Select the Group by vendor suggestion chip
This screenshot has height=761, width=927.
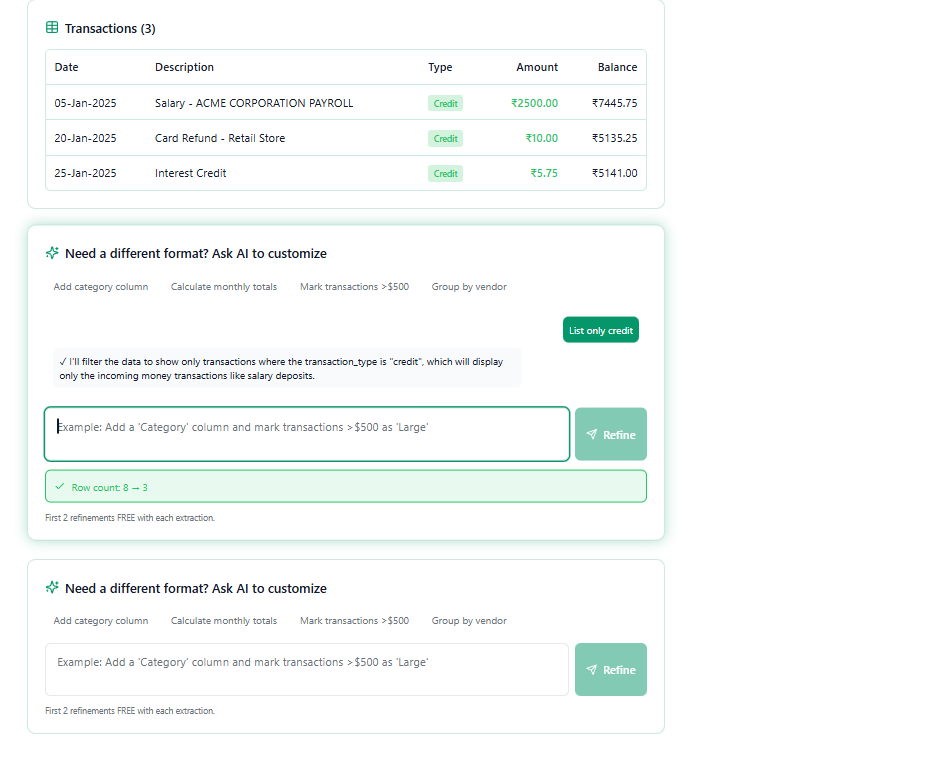468,286
